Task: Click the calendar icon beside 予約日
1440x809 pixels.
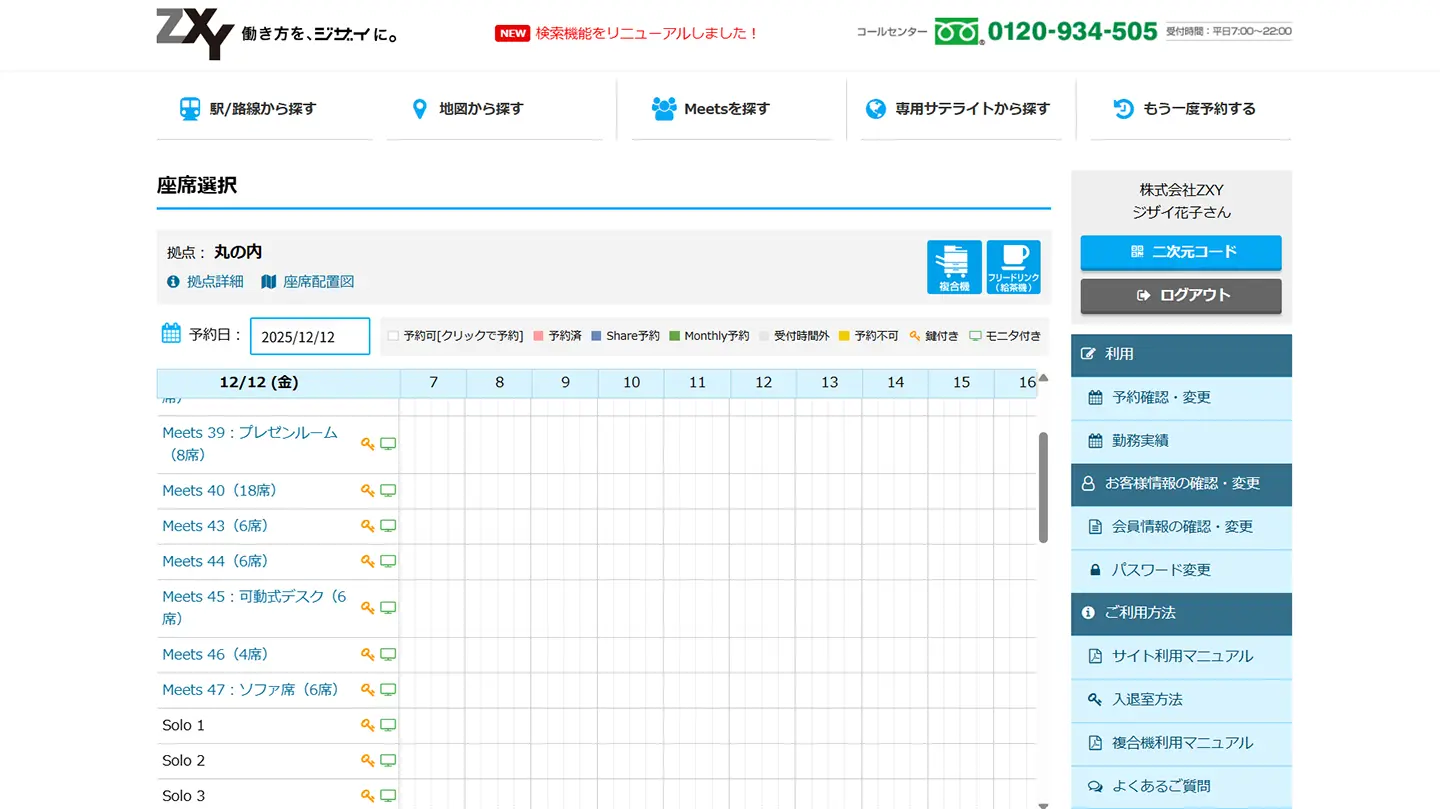Action: click(169, 333)
